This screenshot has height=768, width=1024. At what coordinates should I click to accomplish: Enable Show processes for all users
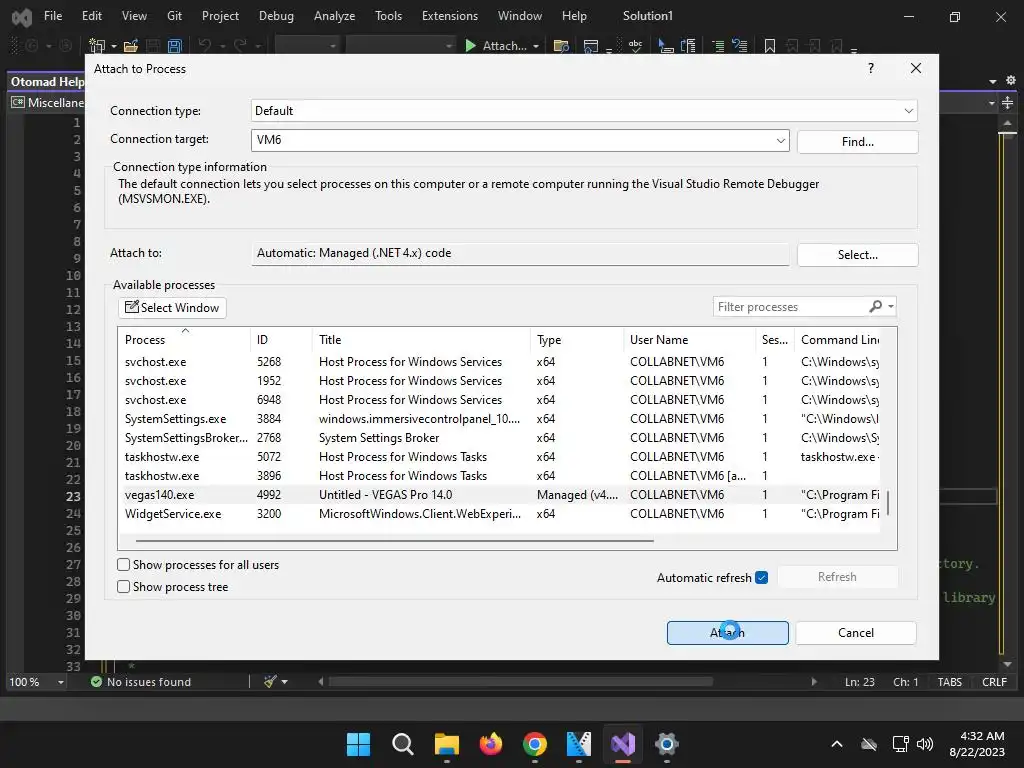pyautogui.click(x=123, y=564)
